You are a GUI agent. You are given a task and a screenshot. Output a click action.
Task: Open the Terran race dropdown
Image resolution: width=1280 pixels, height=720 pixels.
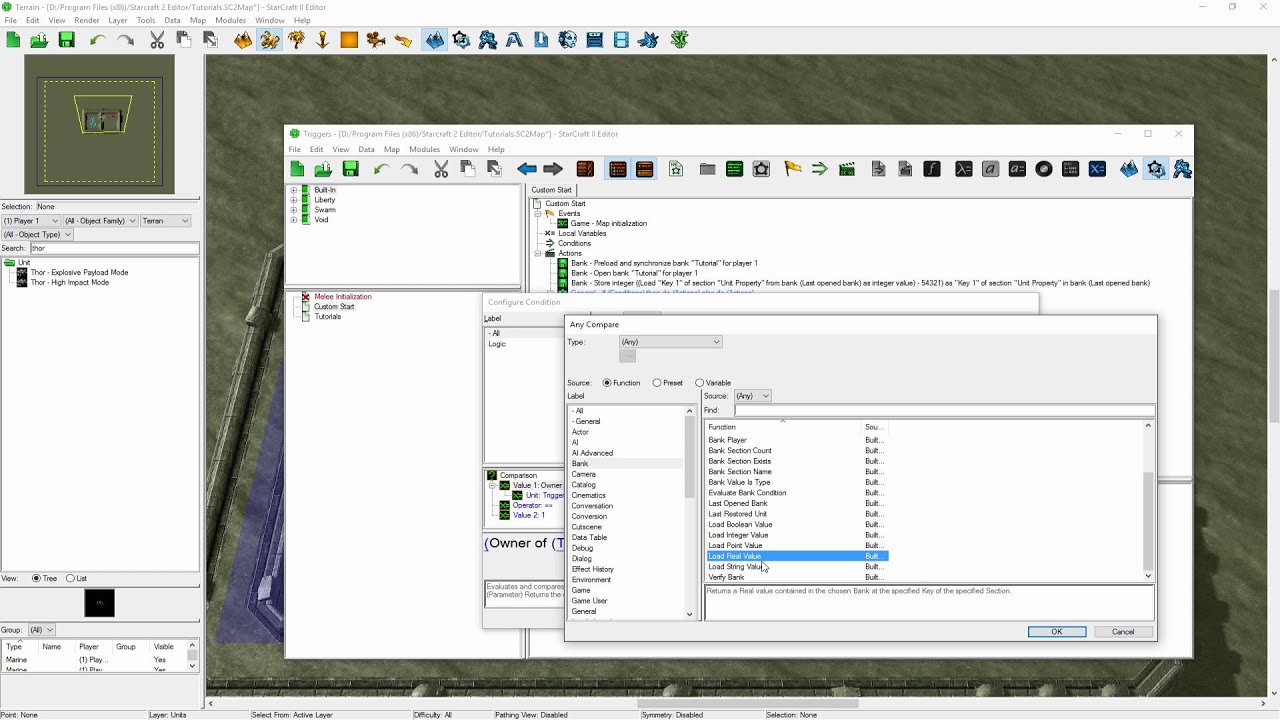[x=165, y=221]
